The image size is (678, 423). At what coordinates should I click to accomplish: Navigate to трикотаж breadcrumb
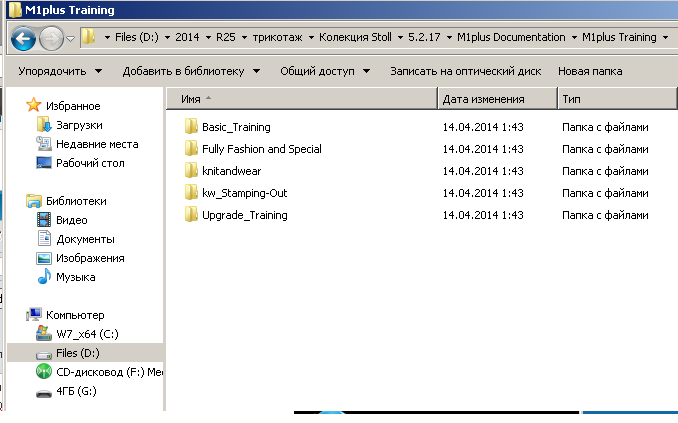pos(278,37)
